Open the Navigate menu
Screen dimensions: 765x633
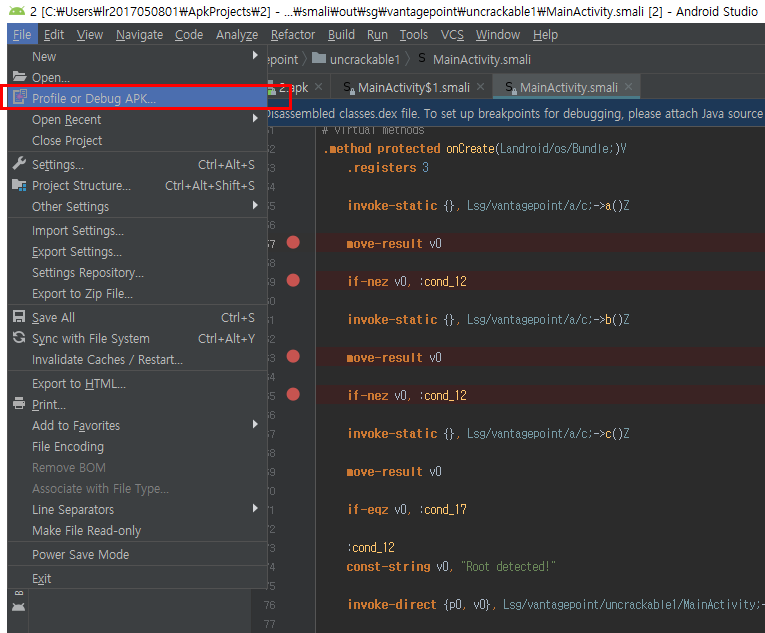[139, 35]
